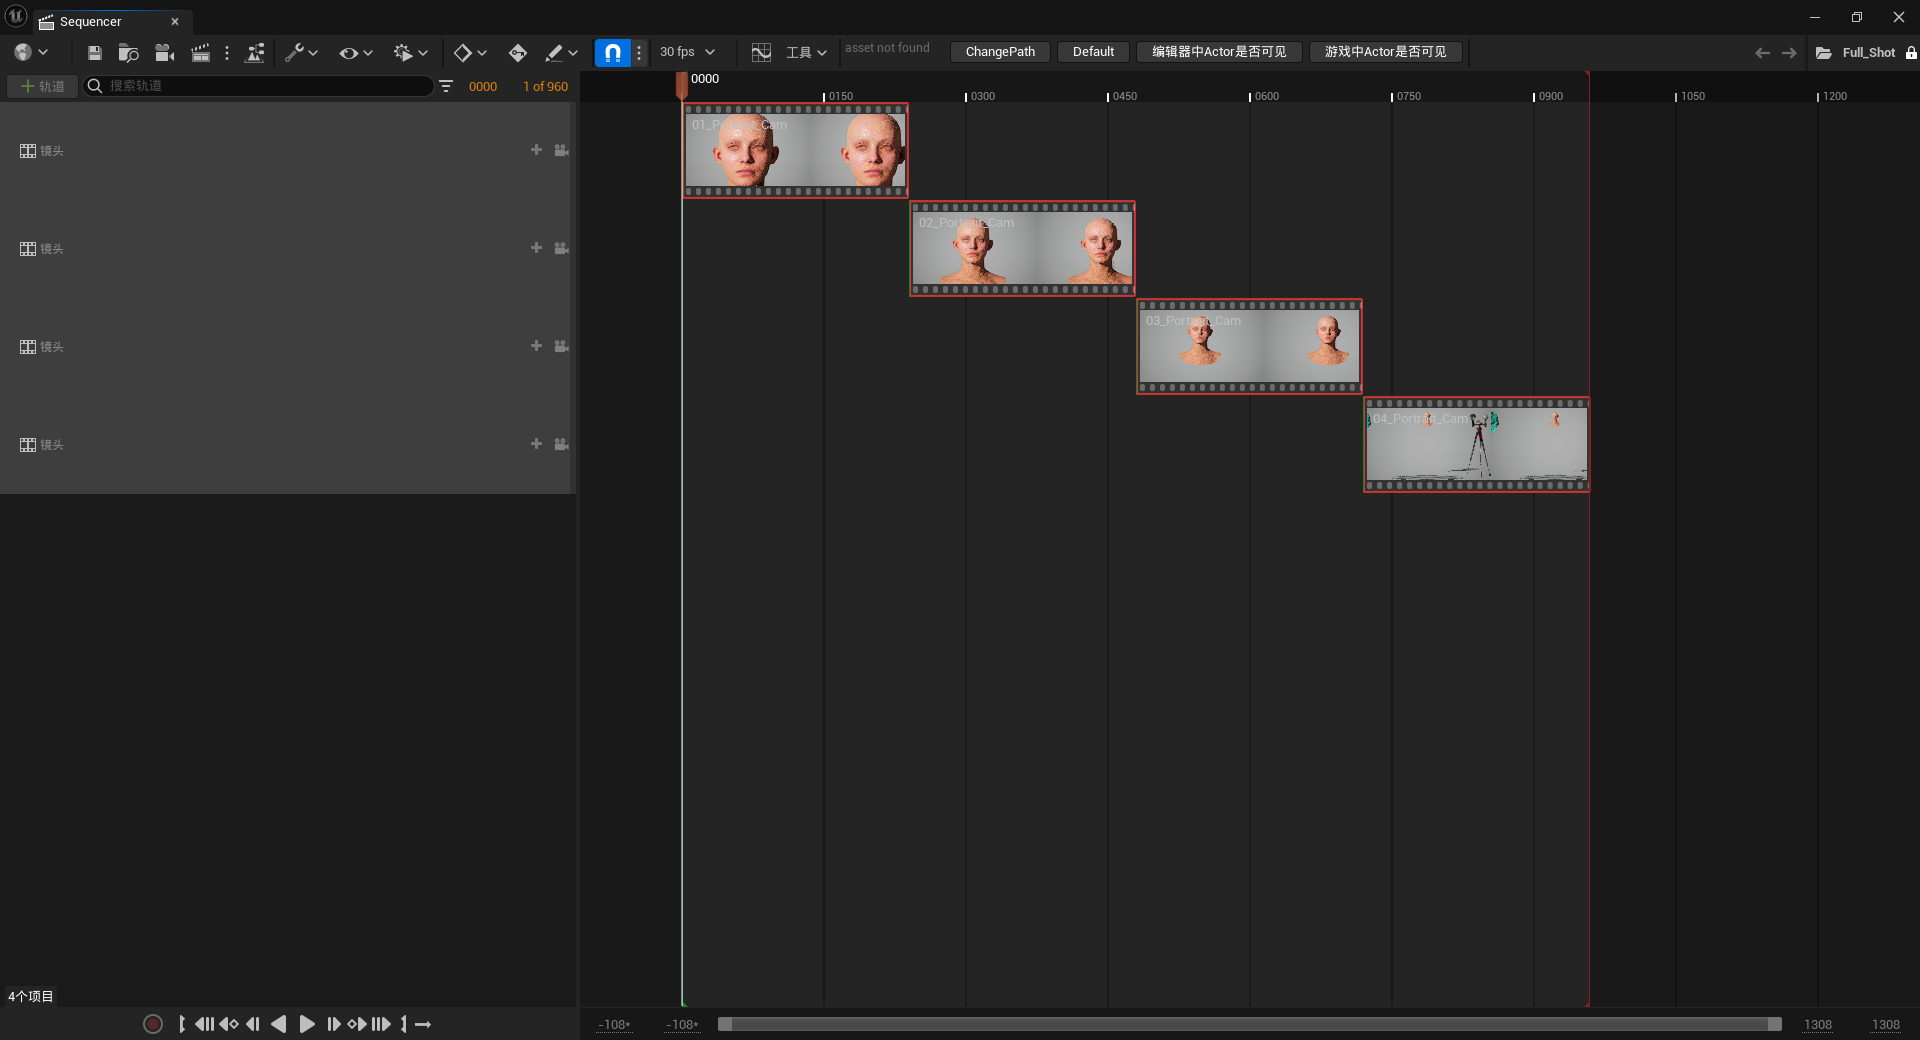Viewport: 1920px width, 1040px height.
Task: Click the ChangePath button
Action: point(999,52)
